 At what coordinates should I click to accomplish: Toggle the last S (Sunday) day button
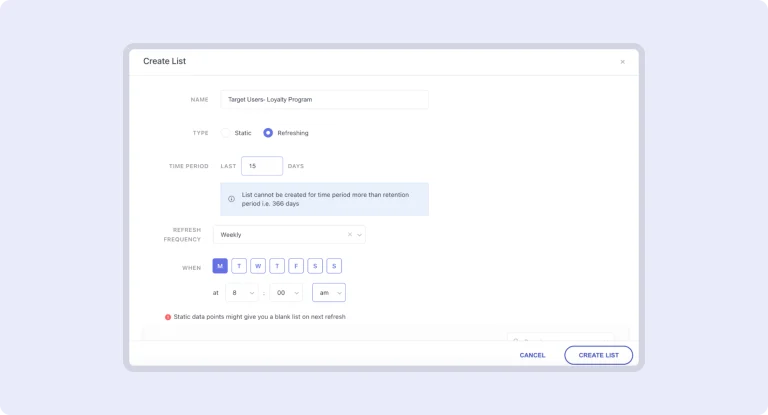tap(334, 266)
